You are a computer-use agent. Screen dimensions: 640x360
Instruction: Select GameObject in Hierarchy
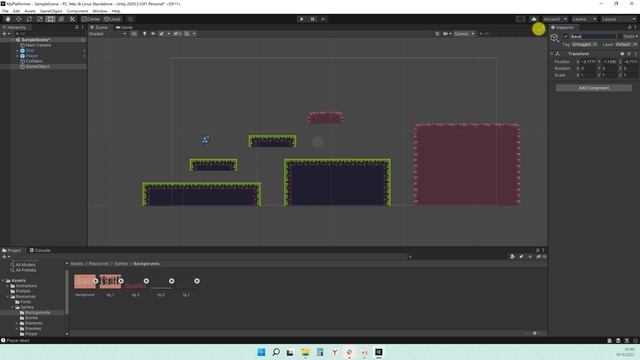click(38, 66)
